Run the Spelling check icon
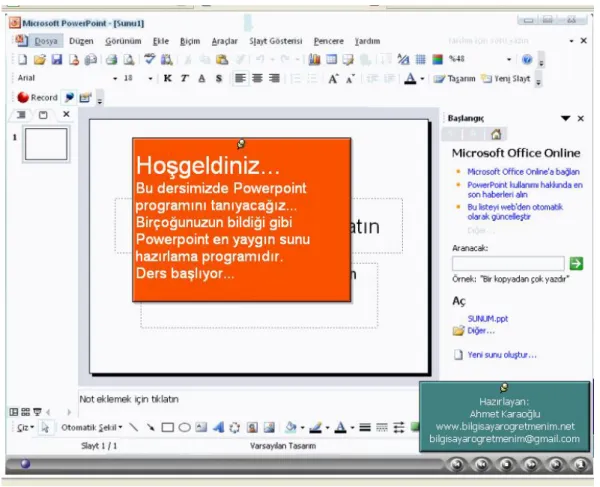This screenshot has height=487, width=600. point(150,59)
